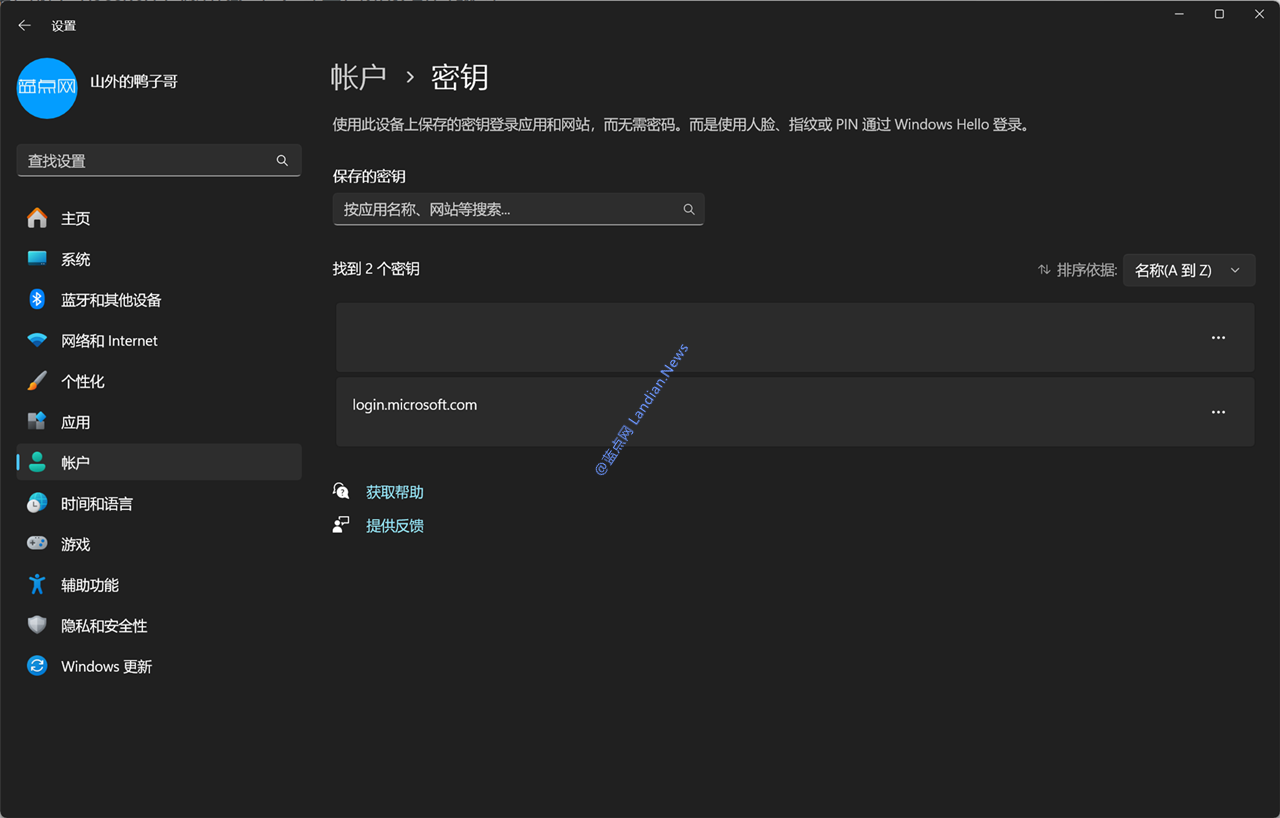Screen dimensions: 1280x818
Task: Open the 主页 home icon
Action: pos(37,218)
